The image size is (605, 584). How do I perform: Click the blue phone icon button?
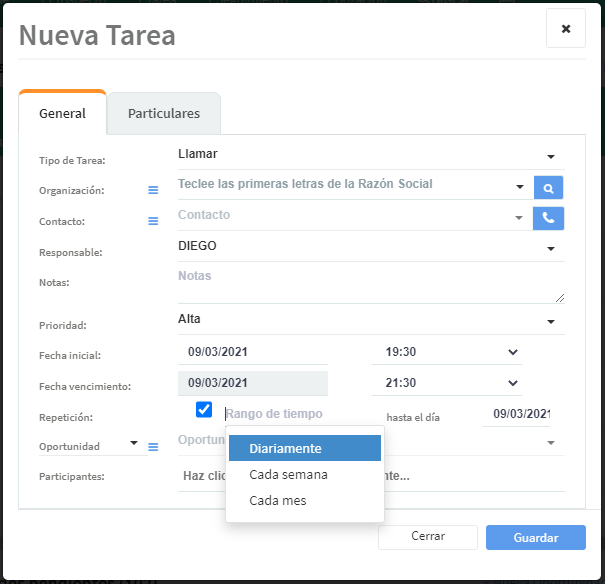click(548, 217)
